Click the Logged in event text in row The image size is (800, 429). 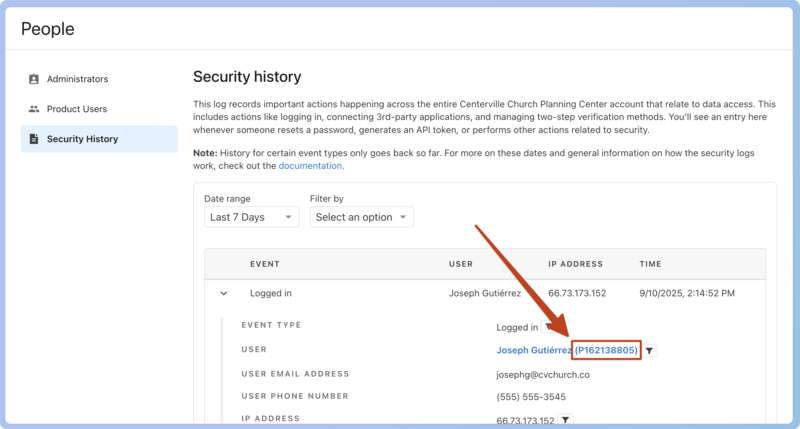(x=271, y=293)
